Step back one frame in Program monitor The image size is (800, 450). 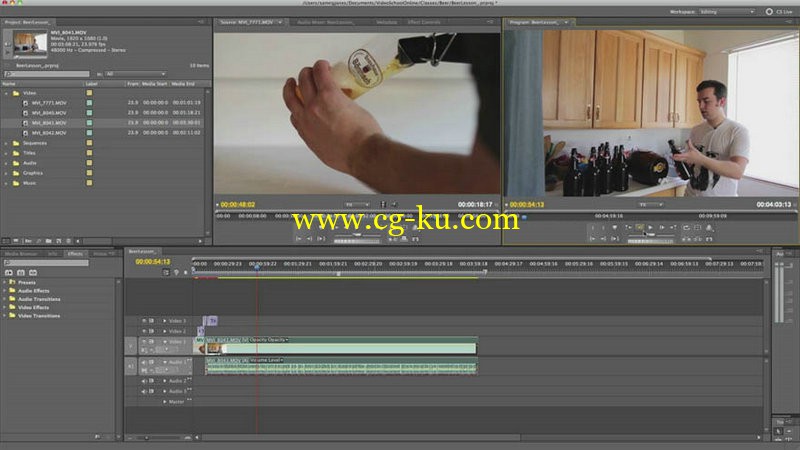point(639,228)
